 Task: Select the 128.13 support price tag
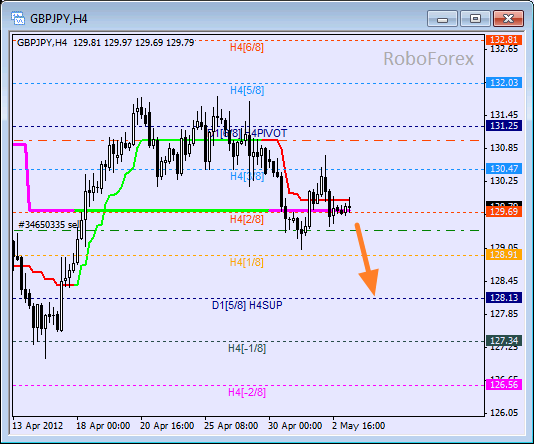click(504, 298)
